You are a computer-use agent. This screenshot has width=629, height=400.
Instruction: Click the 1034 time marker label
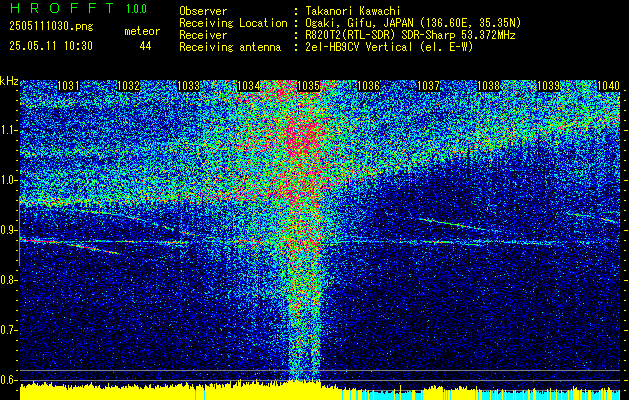[248, 85]
